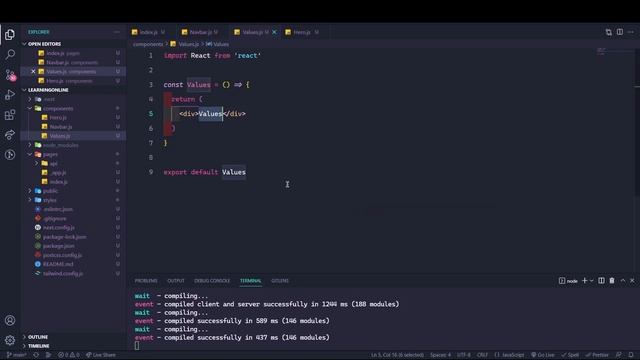
Task: Collapse the Open Editors section
Action: point(44,44)
